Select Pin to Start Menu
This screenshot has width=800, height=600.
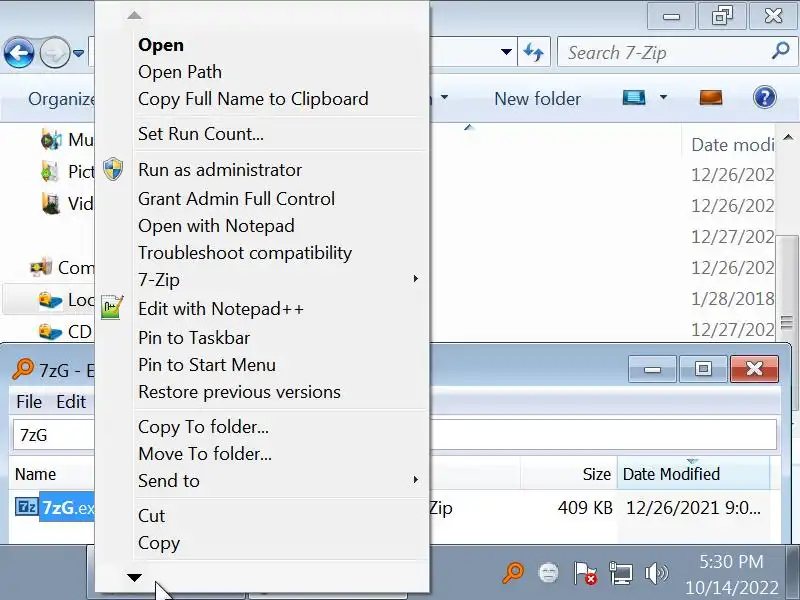tap(207, 365)
